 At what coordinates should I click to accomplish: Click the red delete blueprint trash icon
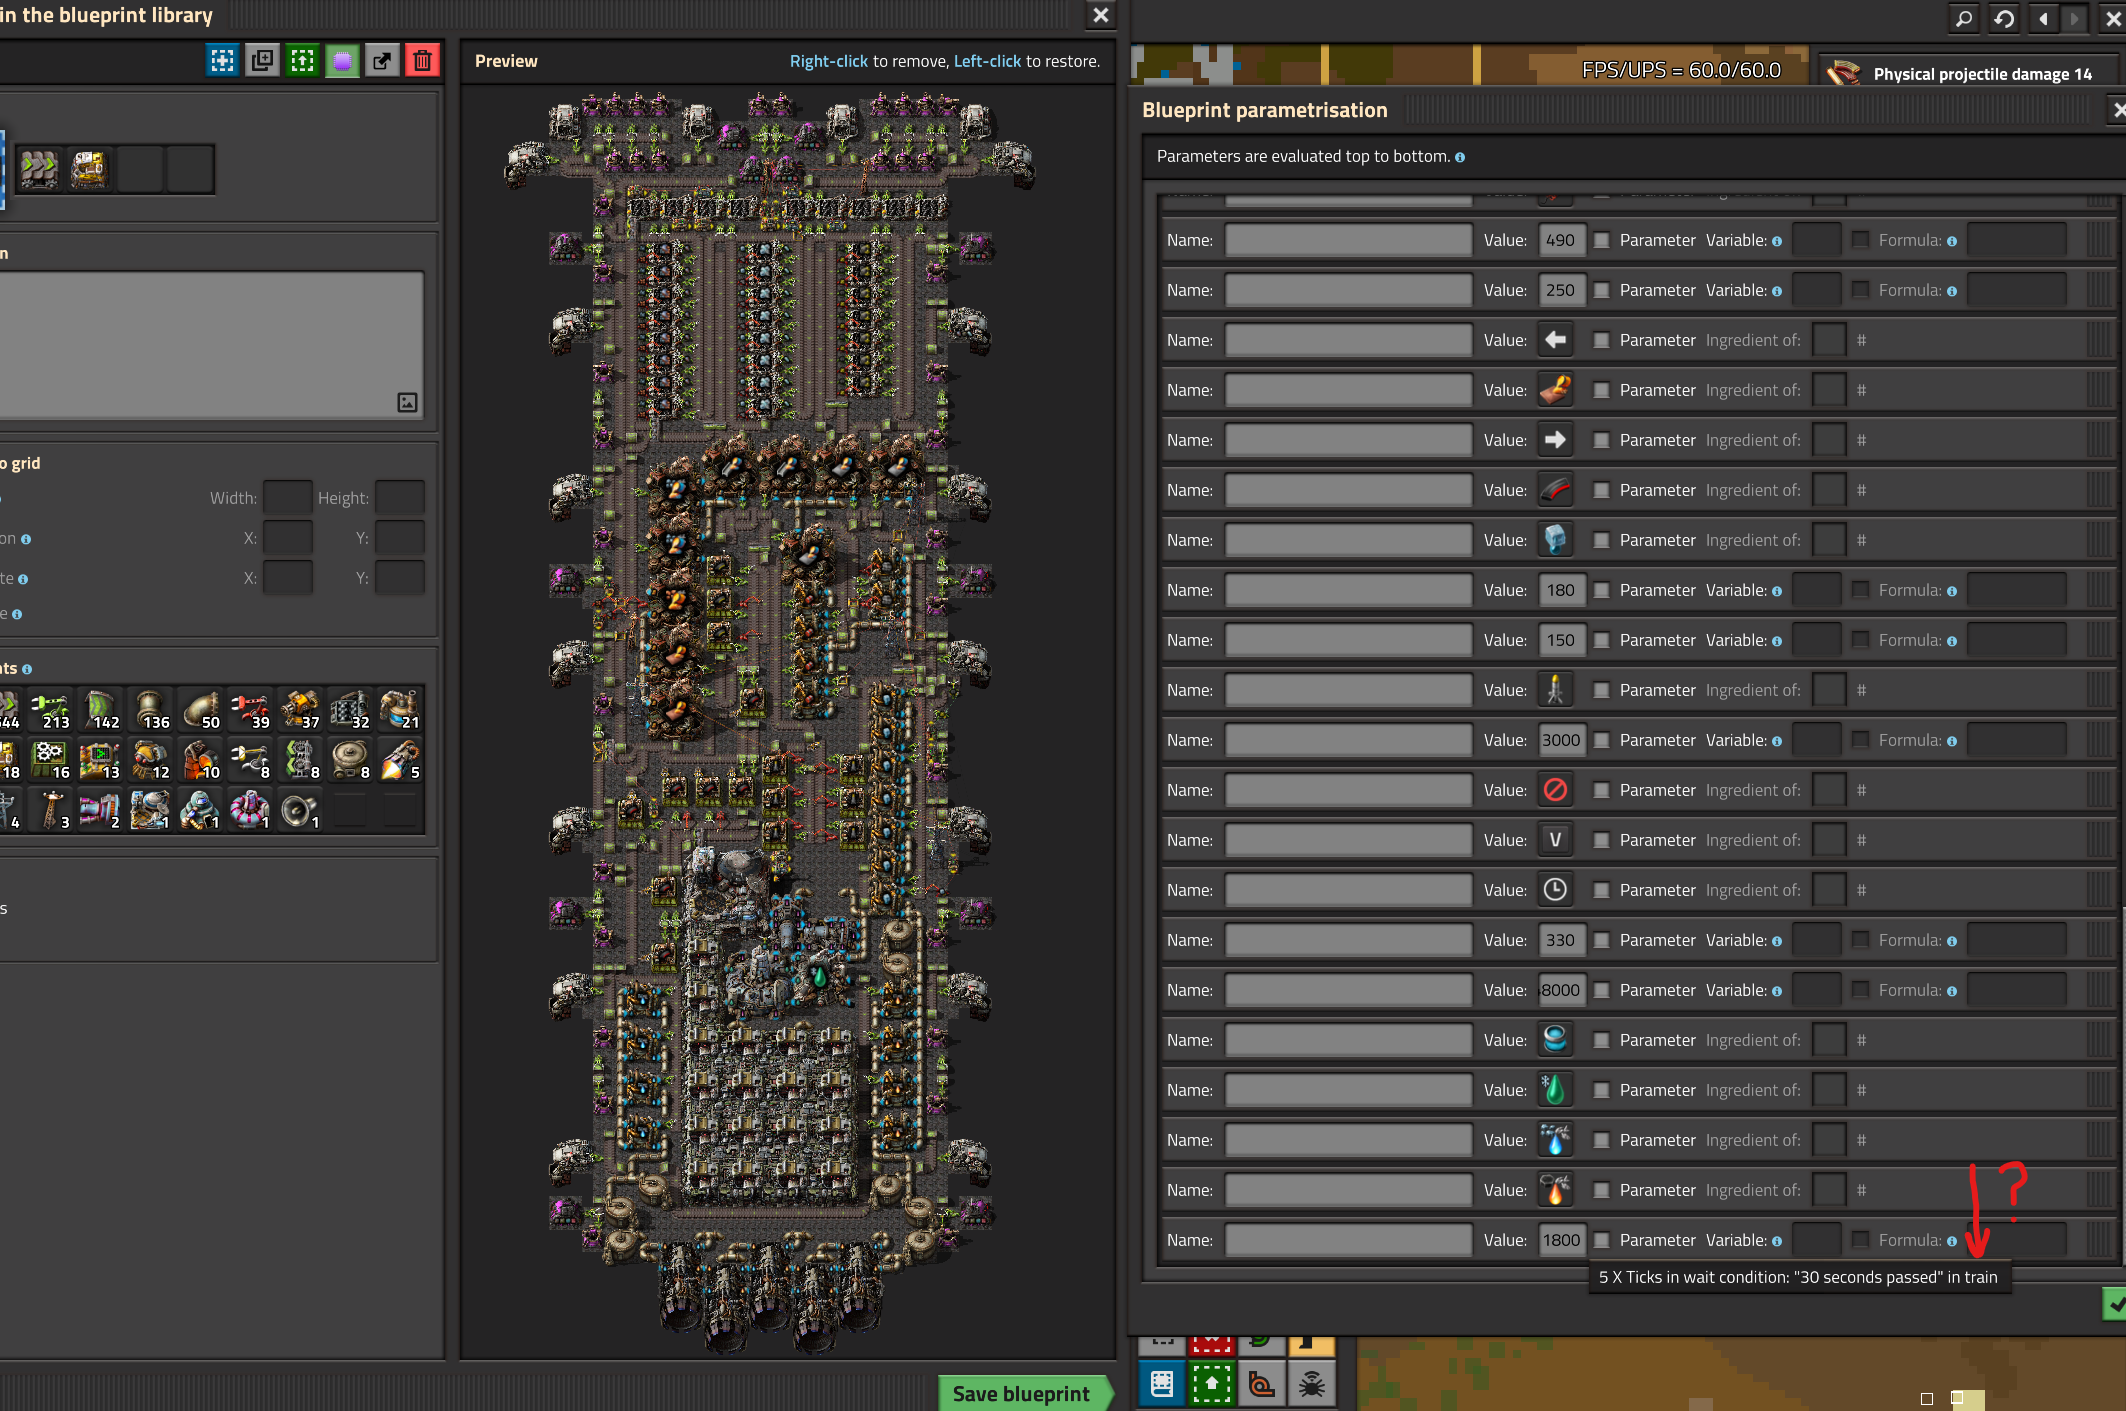422,61
